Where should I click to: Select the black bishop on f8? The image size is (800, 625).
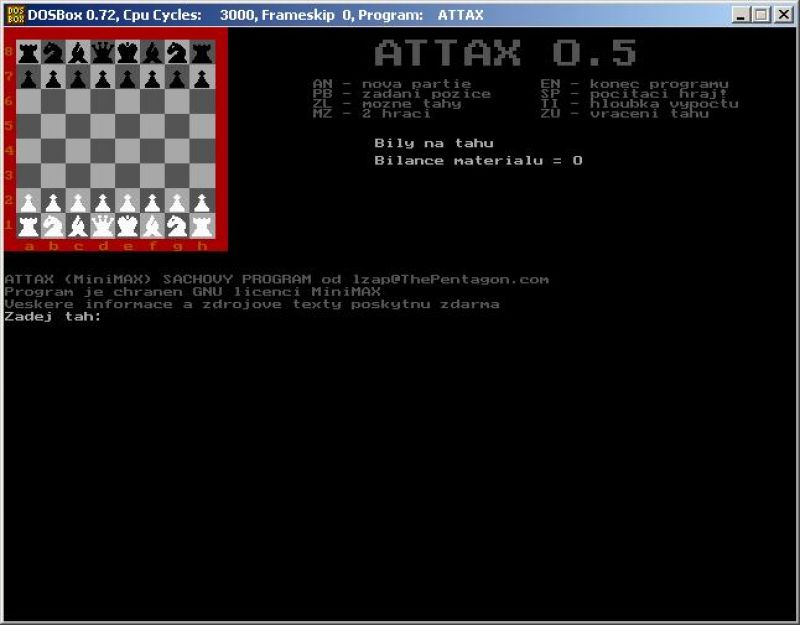[x=153, y=53]
